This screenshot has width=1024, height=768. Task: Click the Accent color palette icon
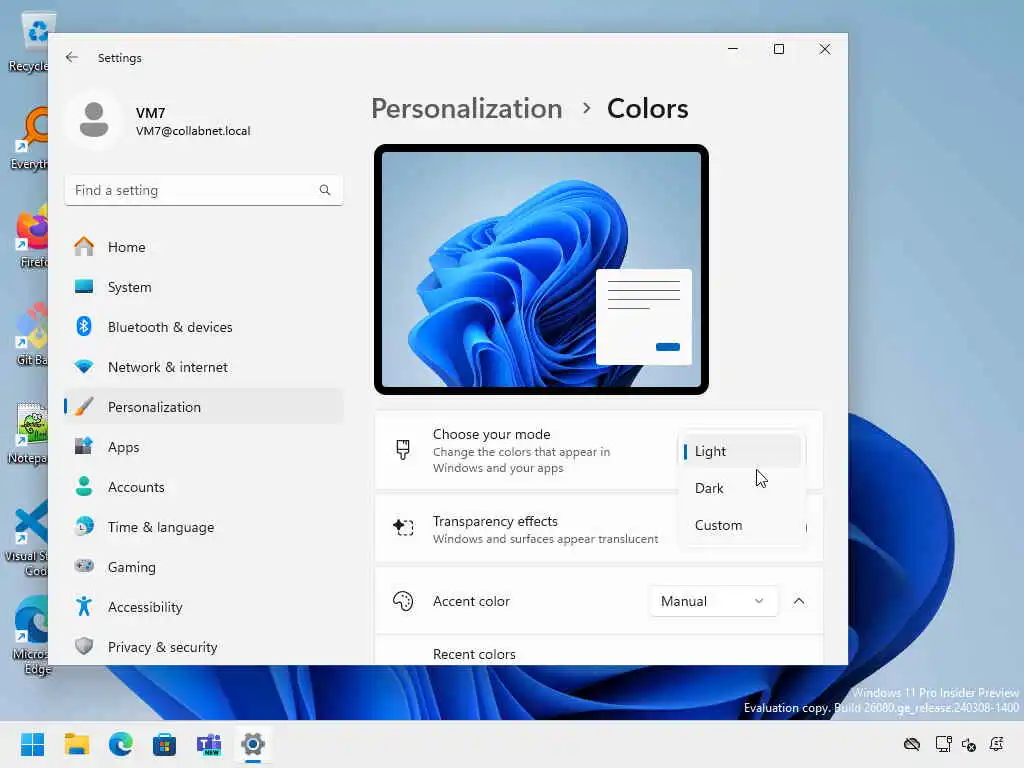[403, 601]
